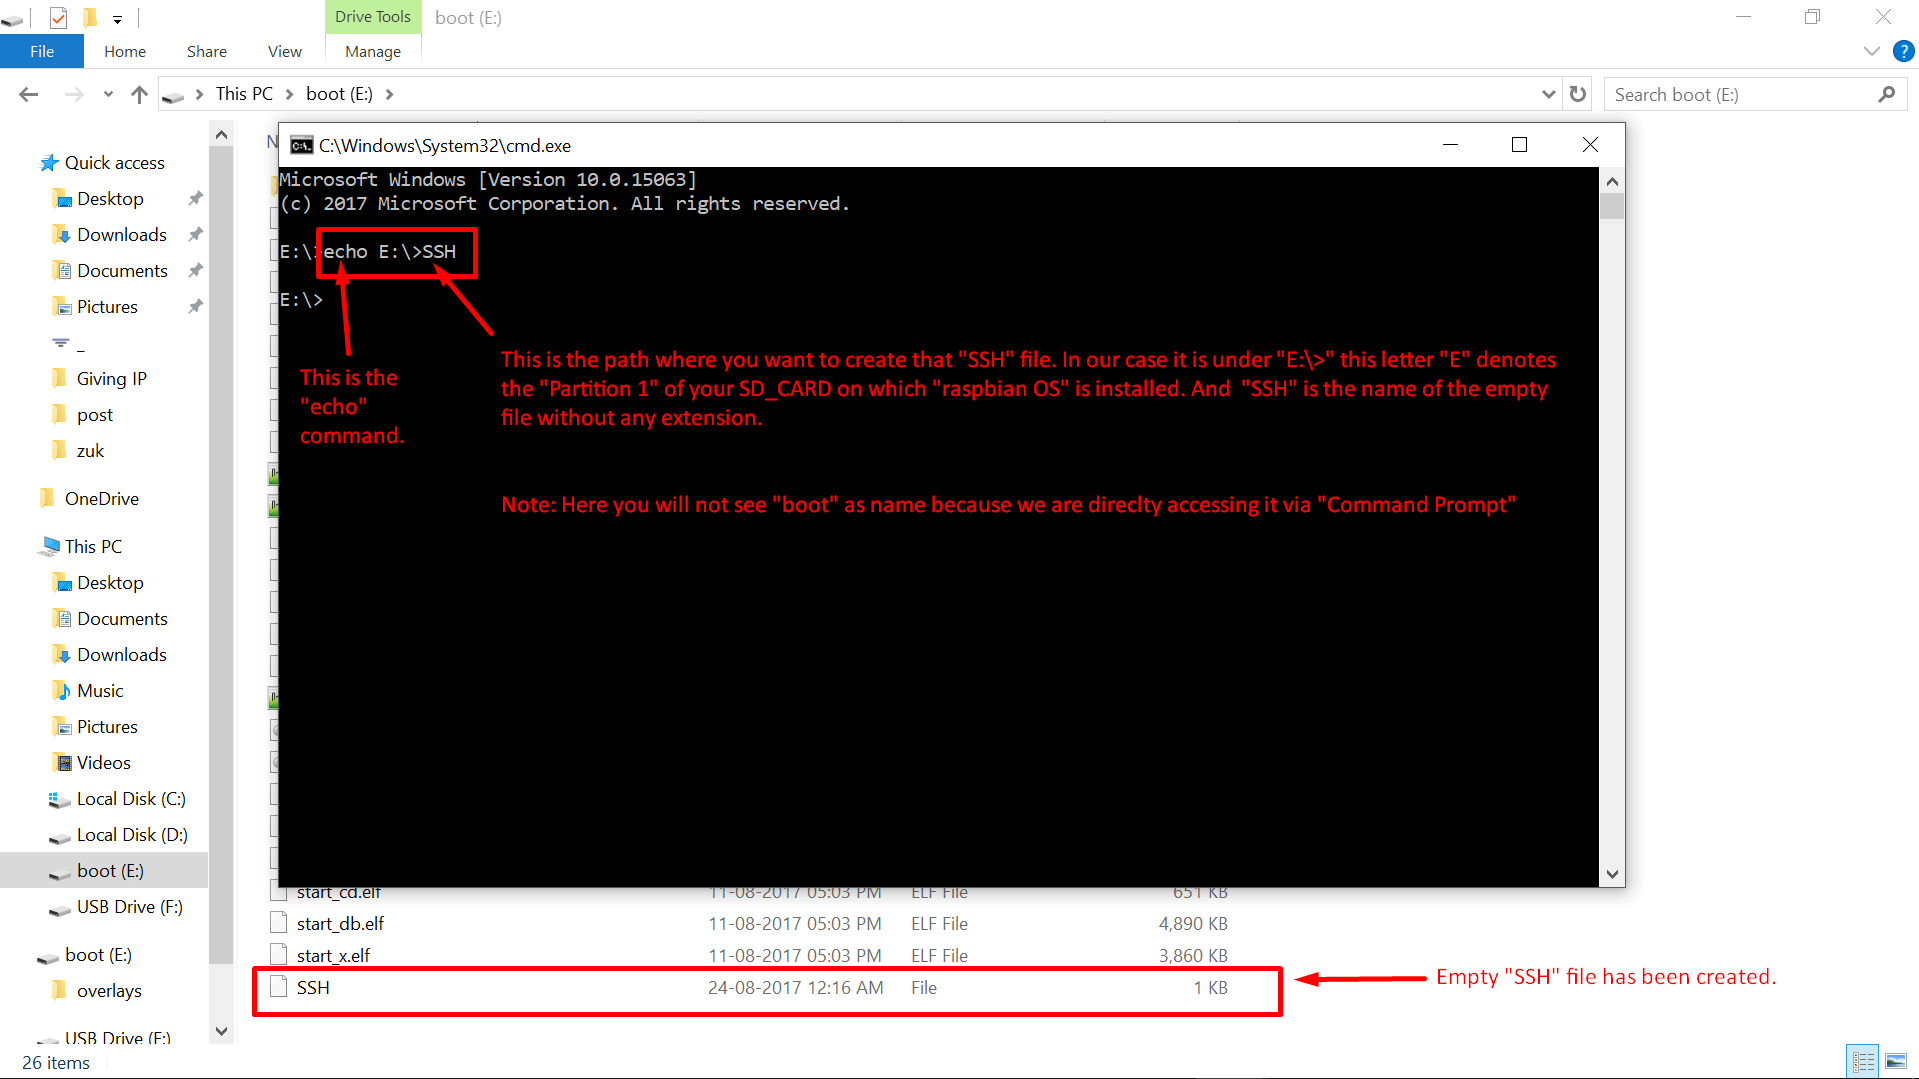This screenshot has height=1079, width=1919.
Task: Select This PC in the navigation pane
Action: (93, 547)
